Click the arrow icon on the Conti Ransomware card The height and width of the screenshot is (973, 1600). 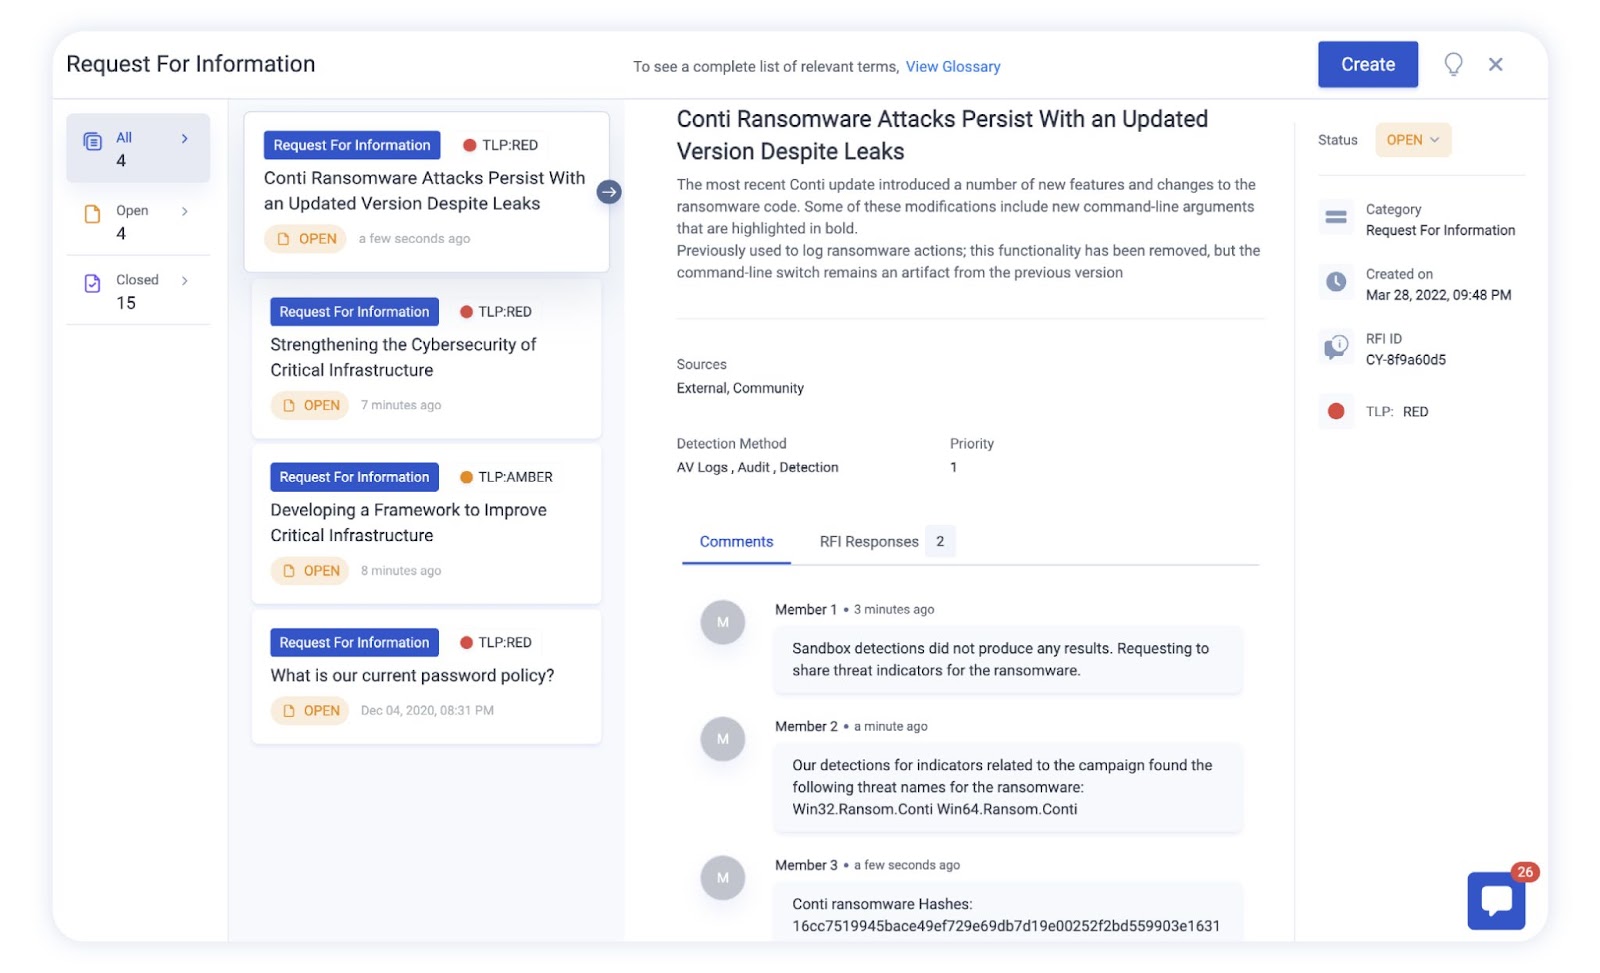pyautogui.click(x=609, y=192)
